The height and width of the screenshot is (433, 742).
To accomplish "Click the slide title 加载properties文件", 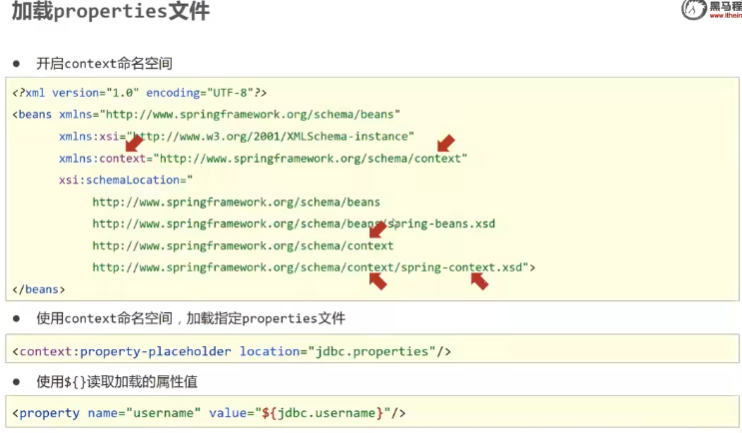I will coord(110,13).
